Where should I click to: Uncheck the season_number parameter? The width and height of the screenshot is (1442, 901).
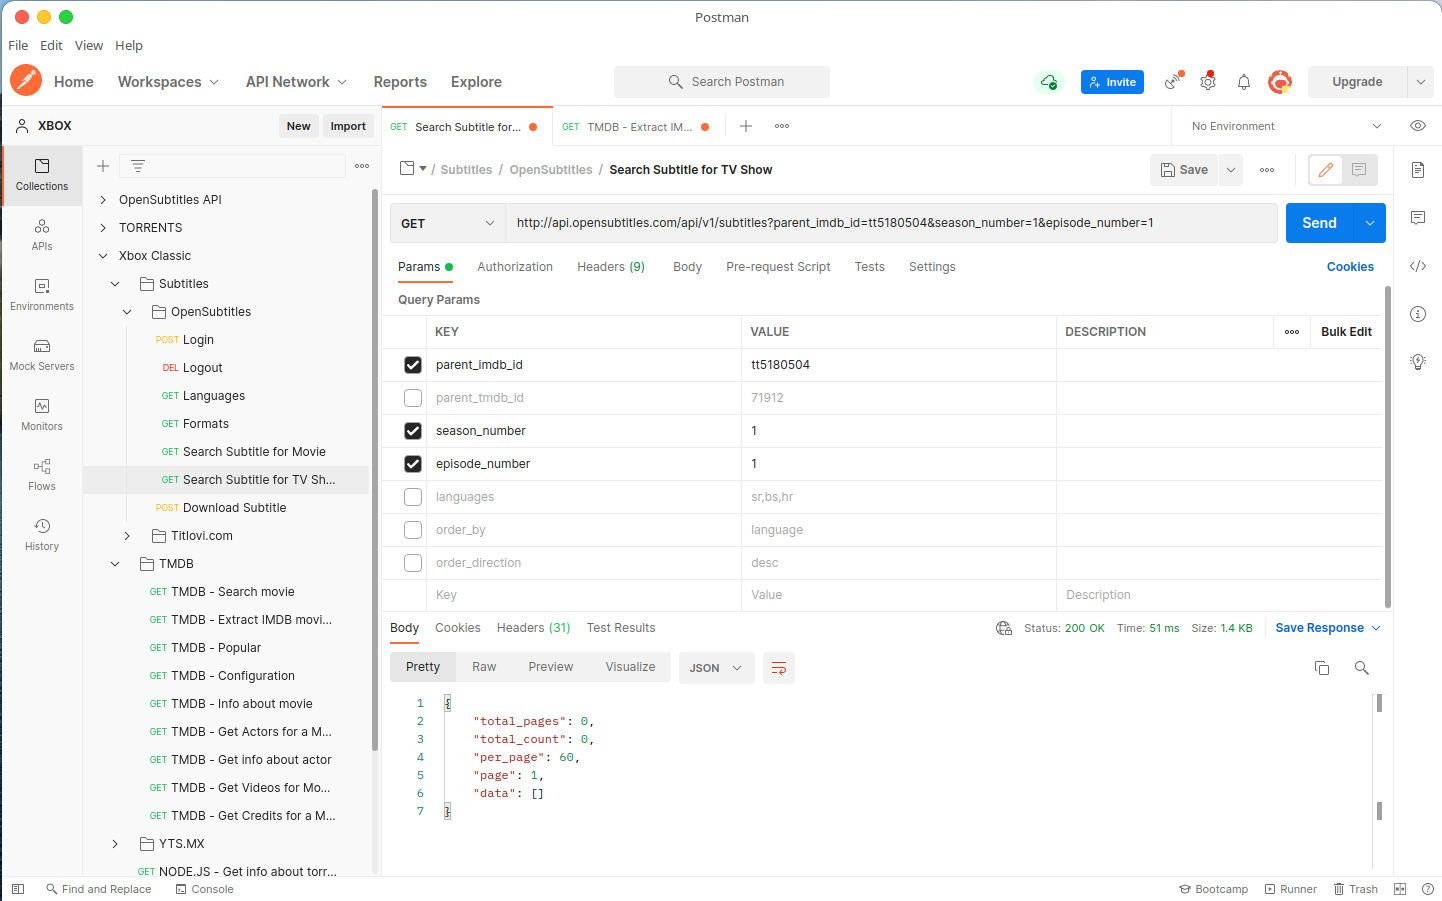point(413,431)
